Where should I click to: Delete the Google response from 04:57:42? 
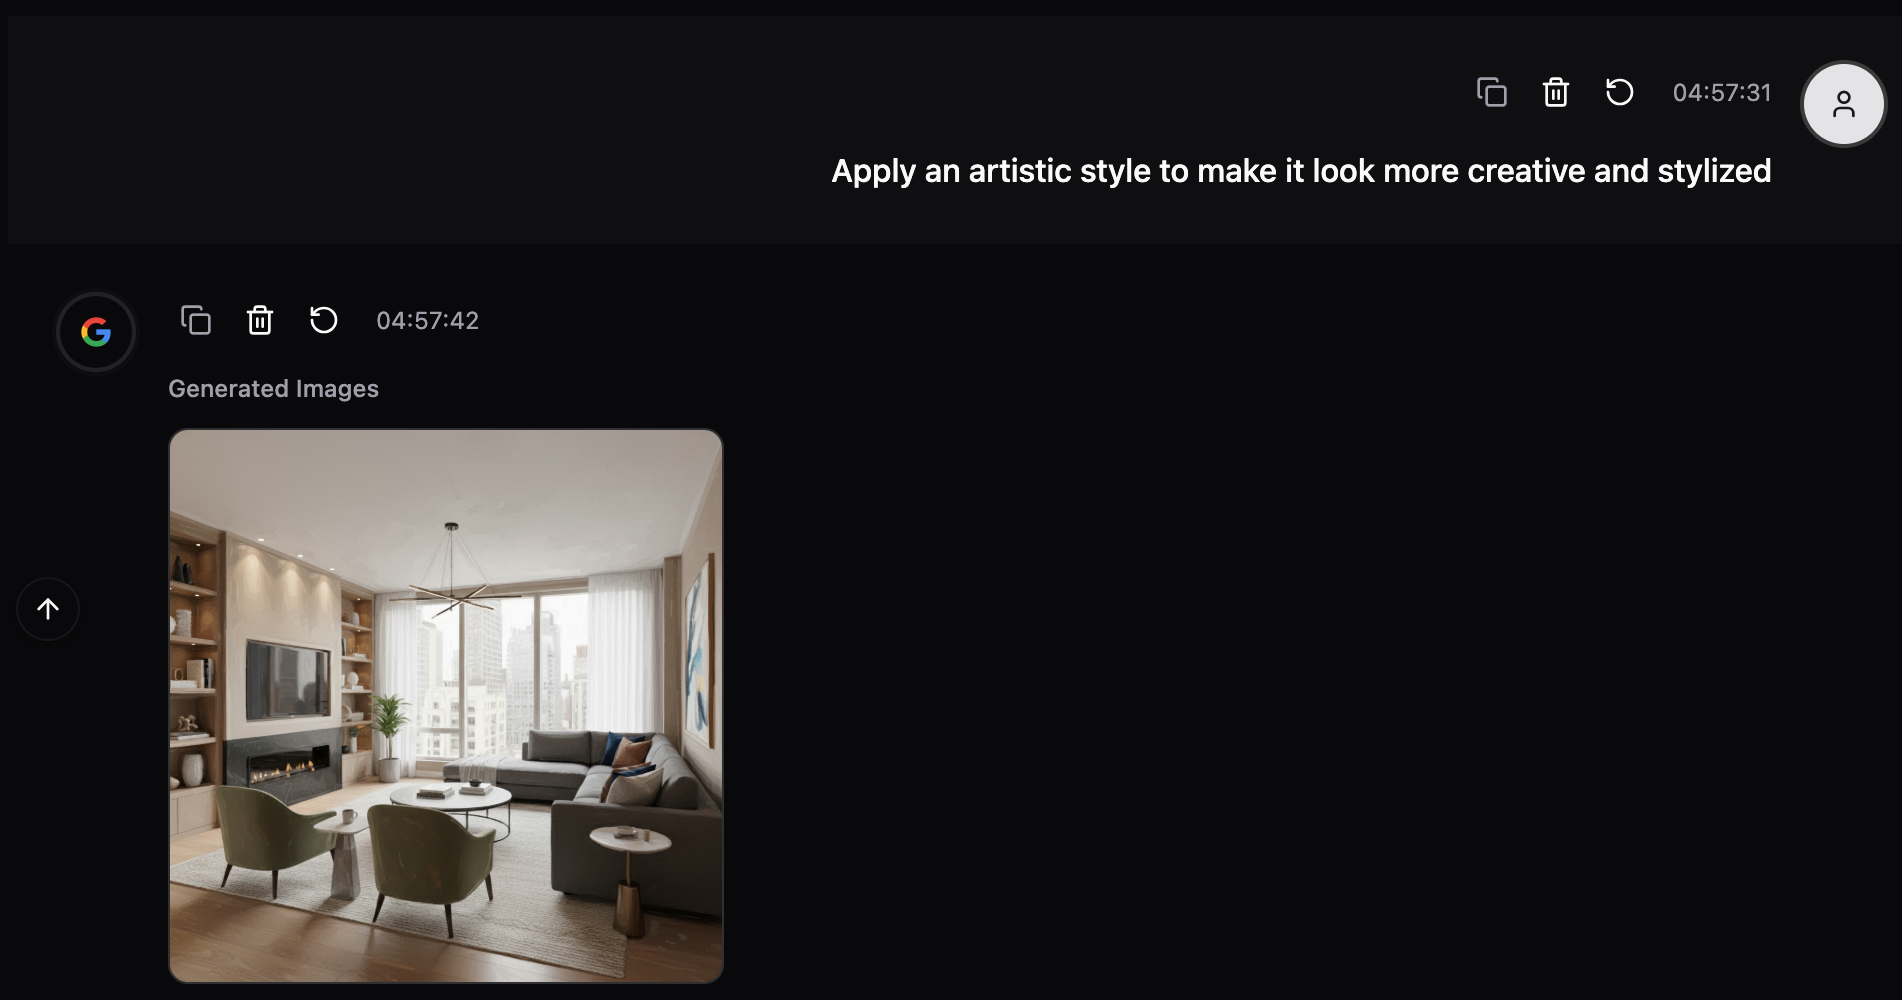click(x=259, y=320)
